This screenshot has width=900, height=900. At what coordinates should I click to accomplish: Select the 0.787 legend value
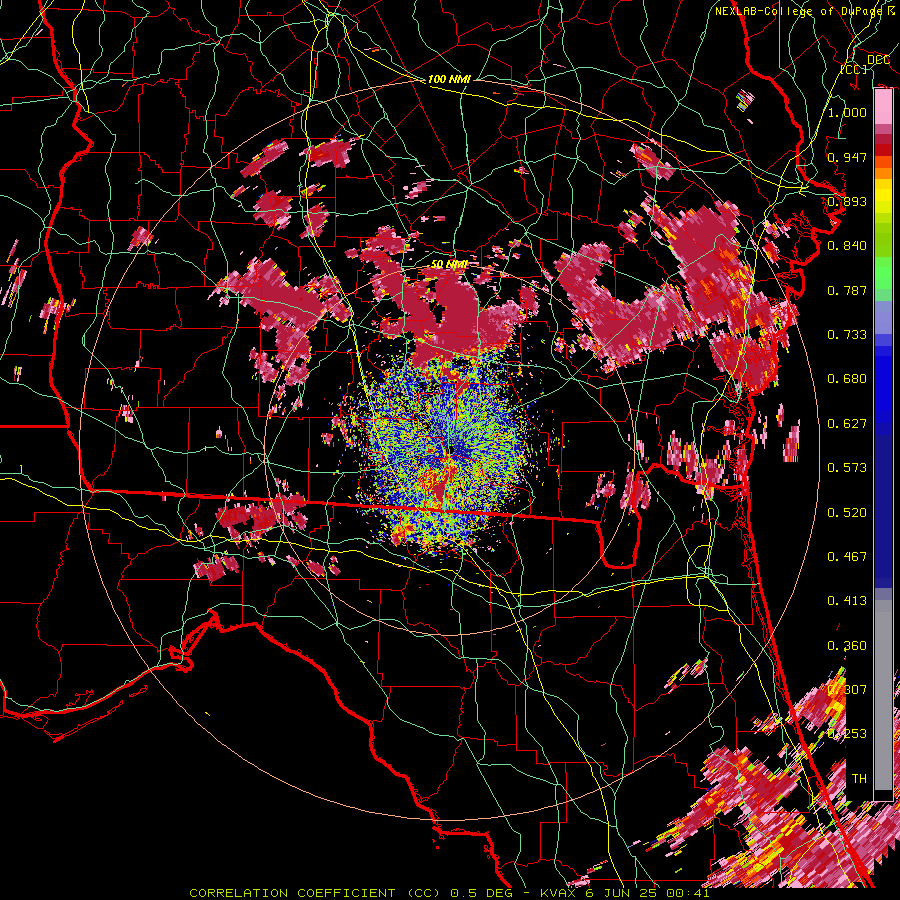point(847,290)
